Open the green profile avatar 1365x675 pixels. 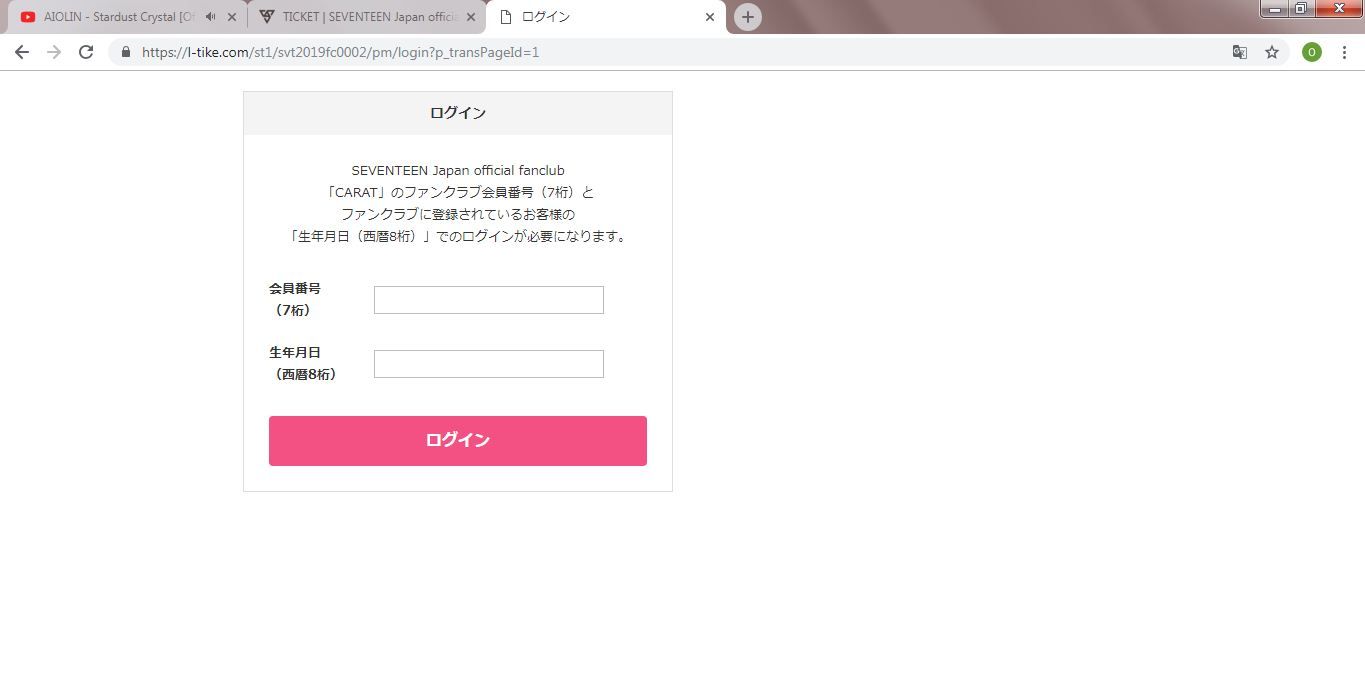[1312, 52]
